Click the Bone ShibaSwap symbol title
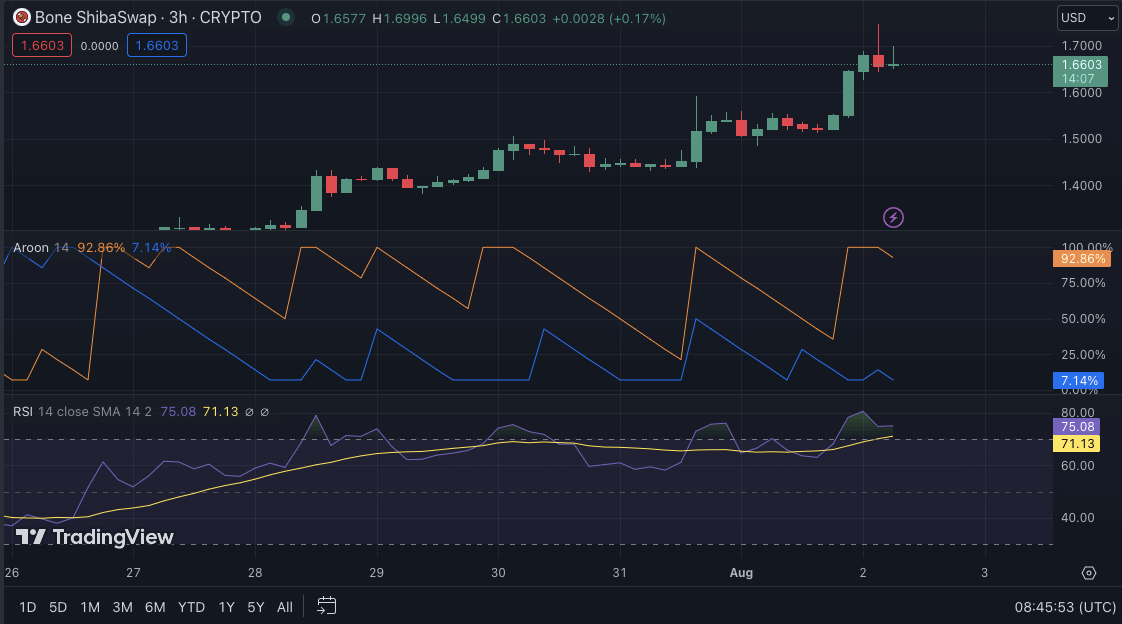The width and height of the screenshot is (1122, 624). (148, 17)
